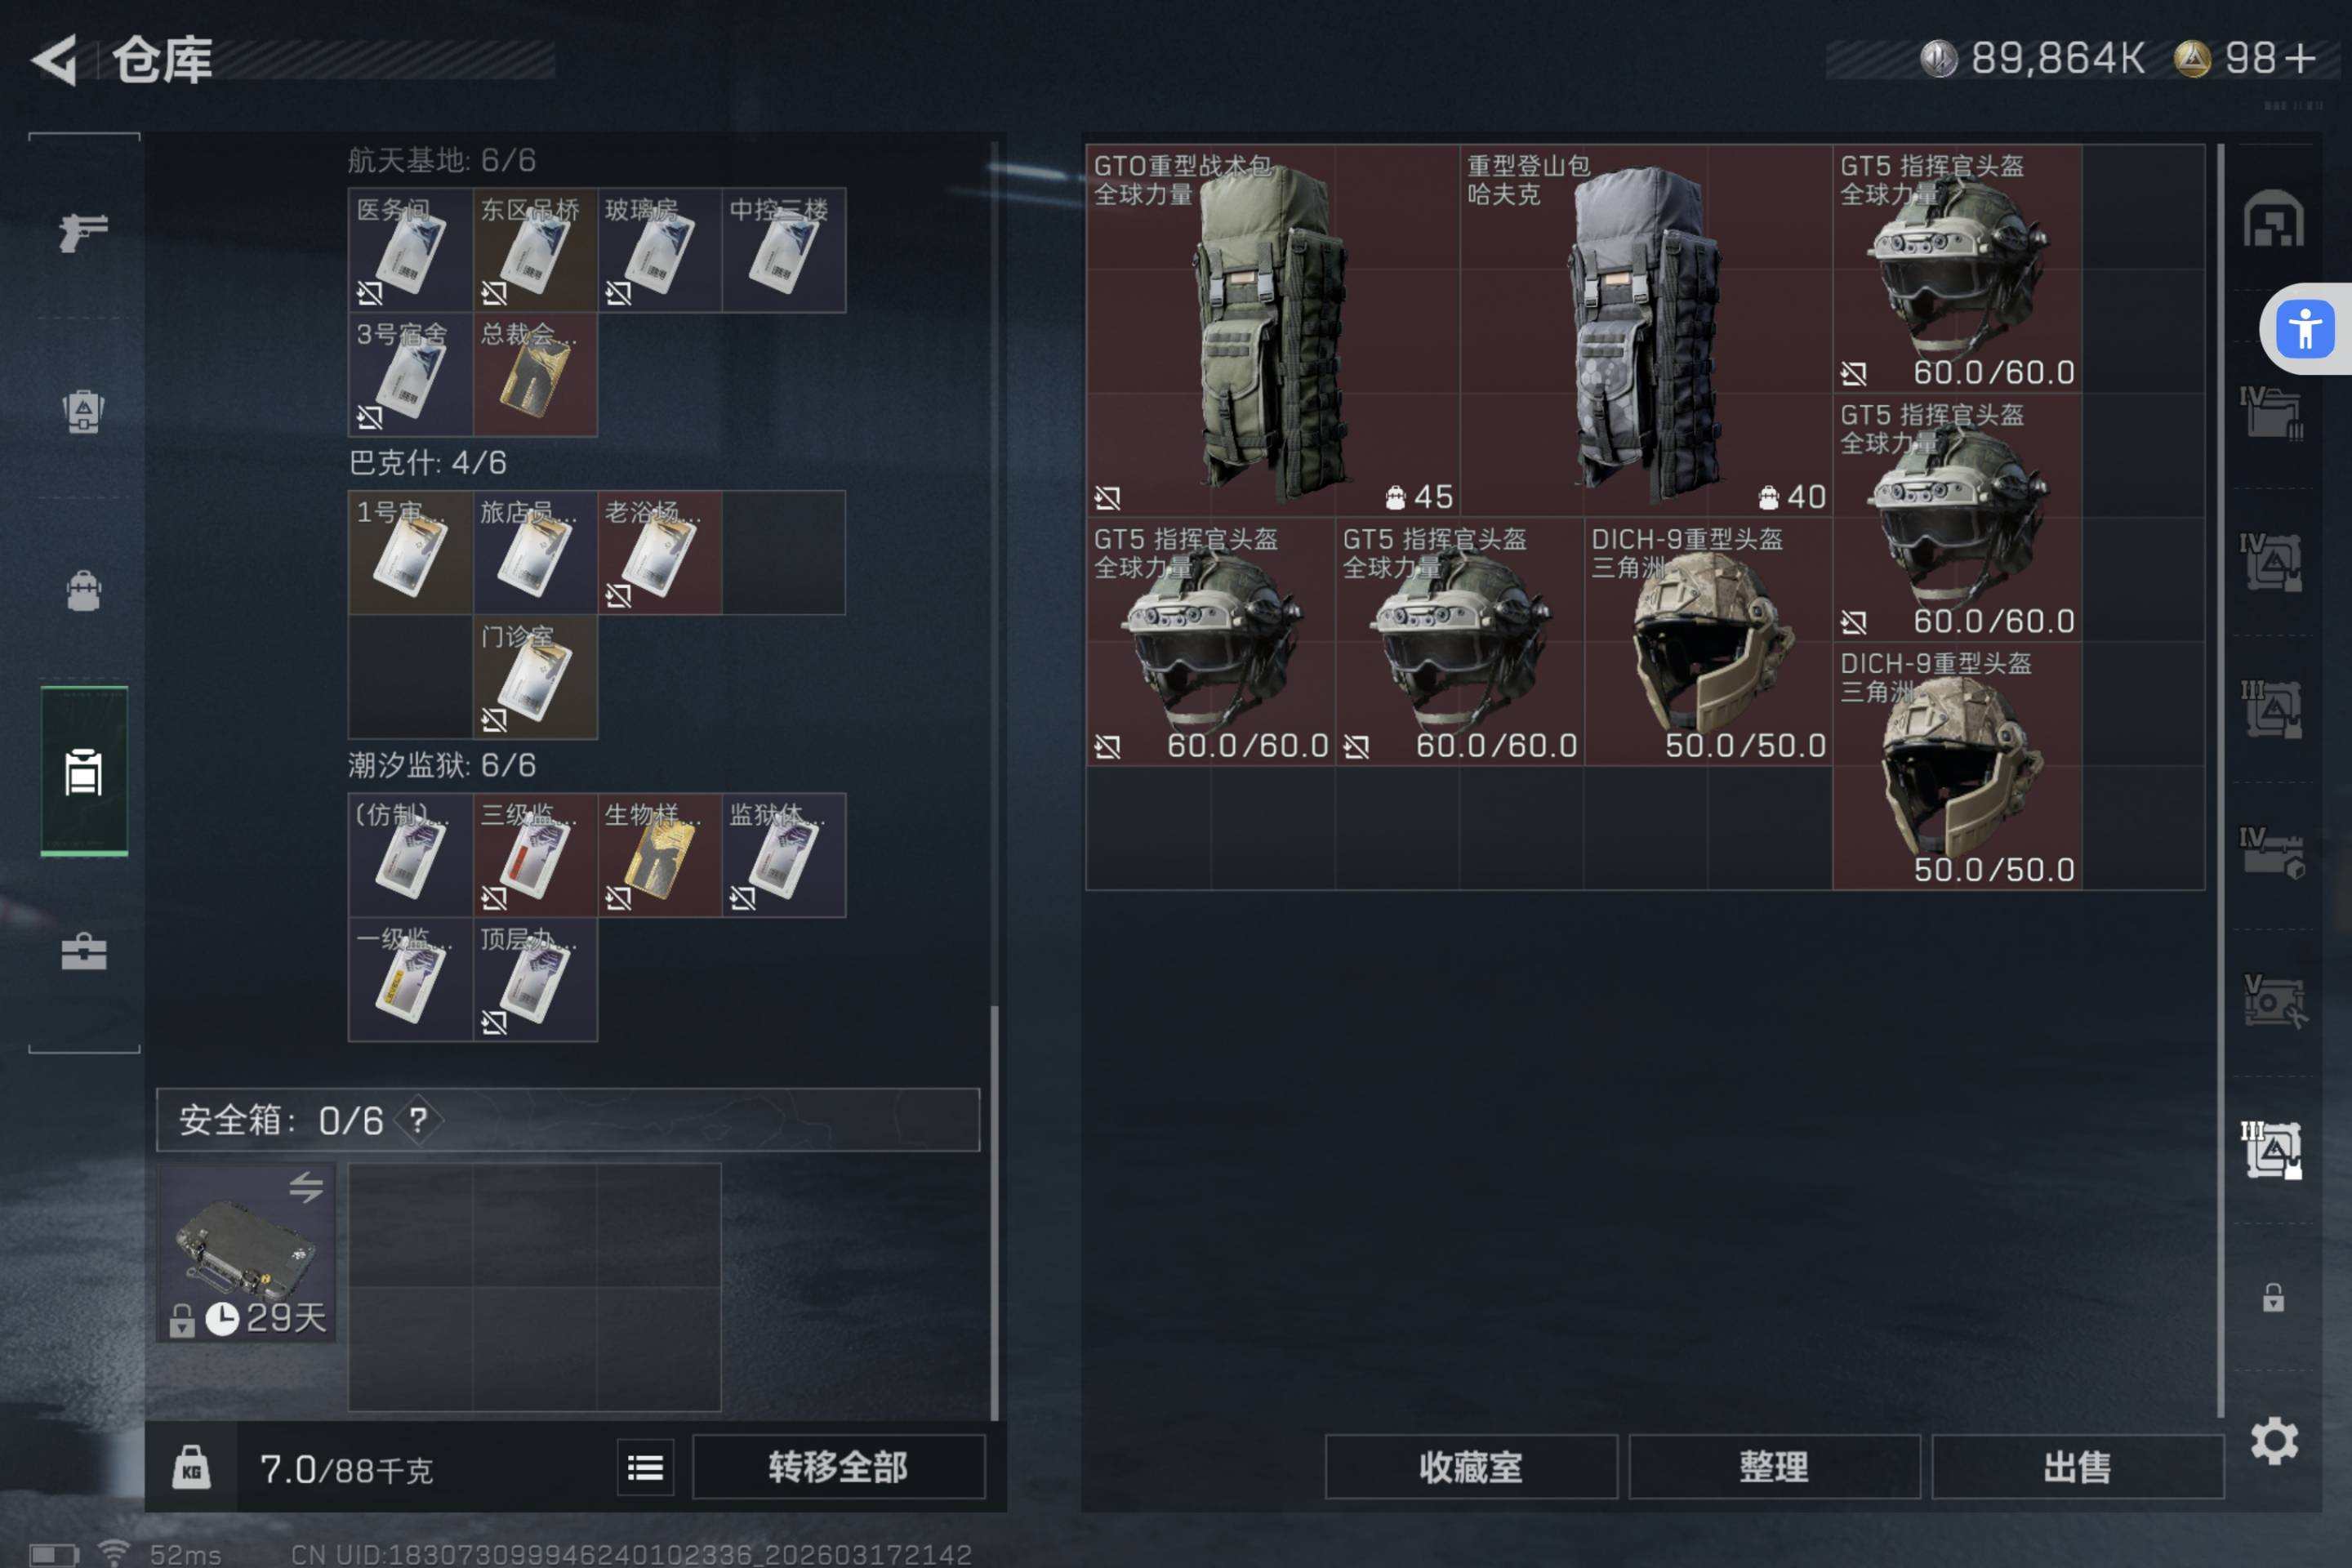This screenshot has height=1568, width=2352.
Task: Swap the safe box using its arrows icon
Action: pyautogui.click(x=306, y=1187)
